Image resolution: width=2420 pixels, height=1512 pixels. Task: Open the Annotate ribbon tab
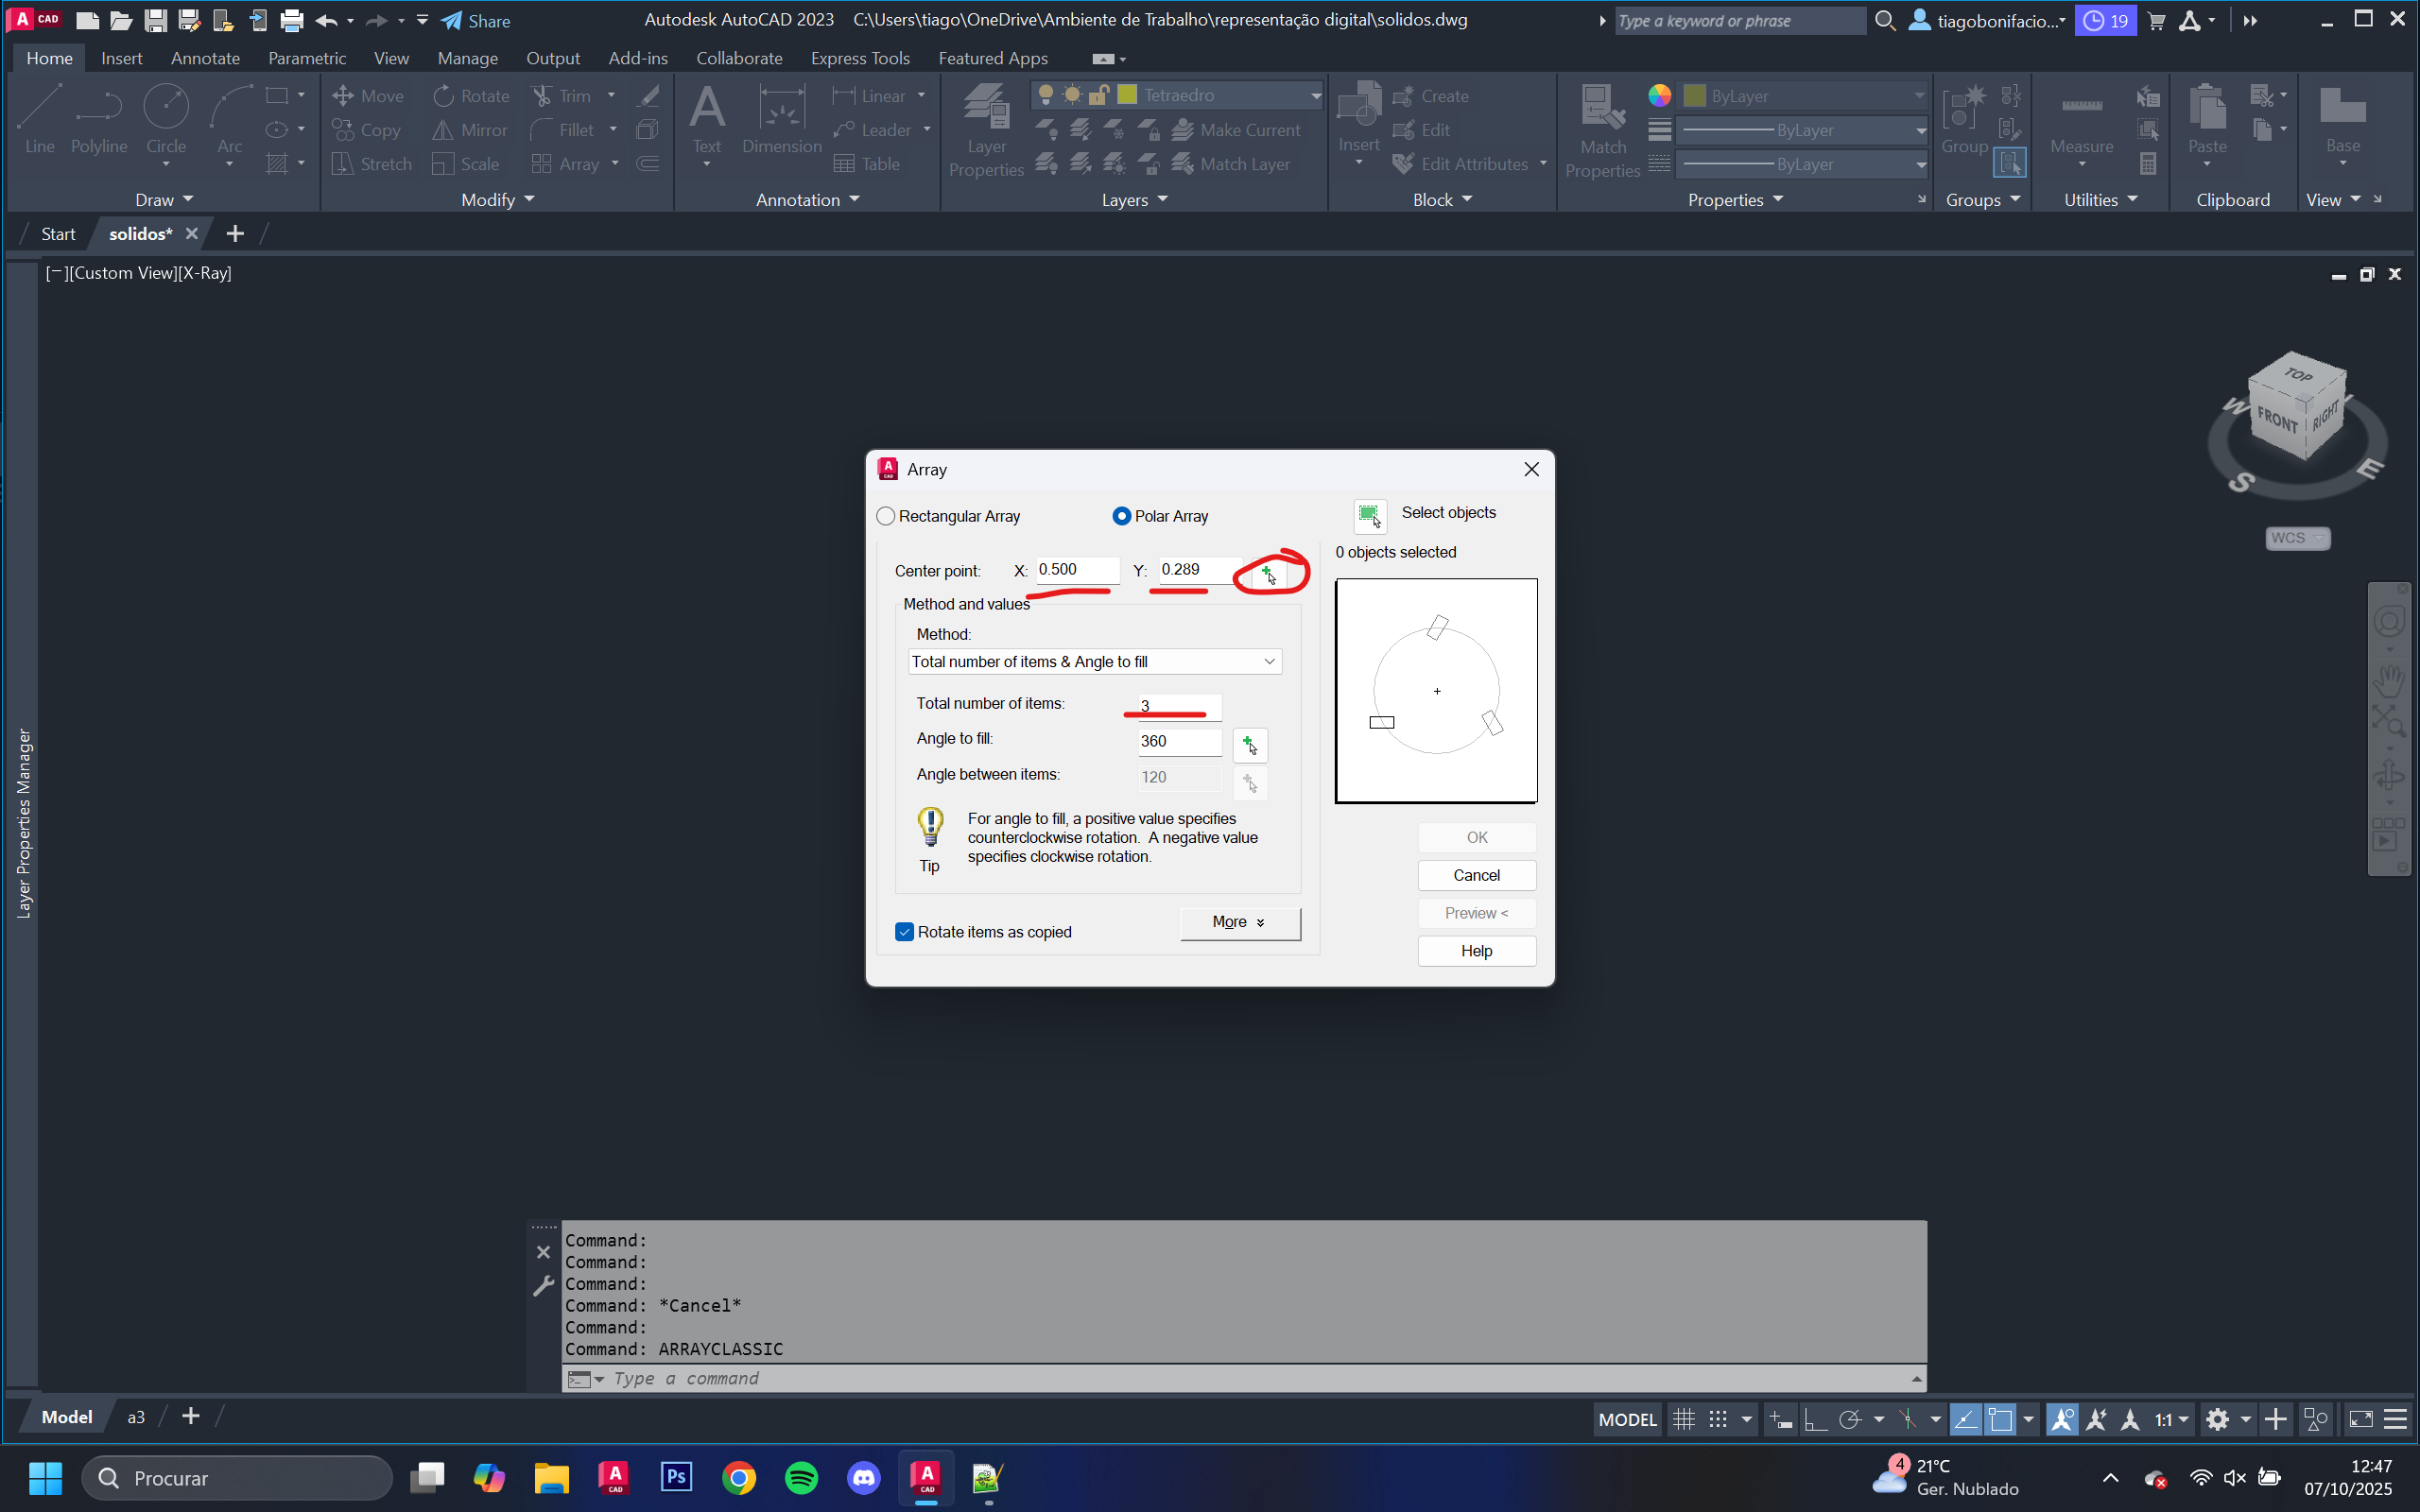tap(205, 58)
